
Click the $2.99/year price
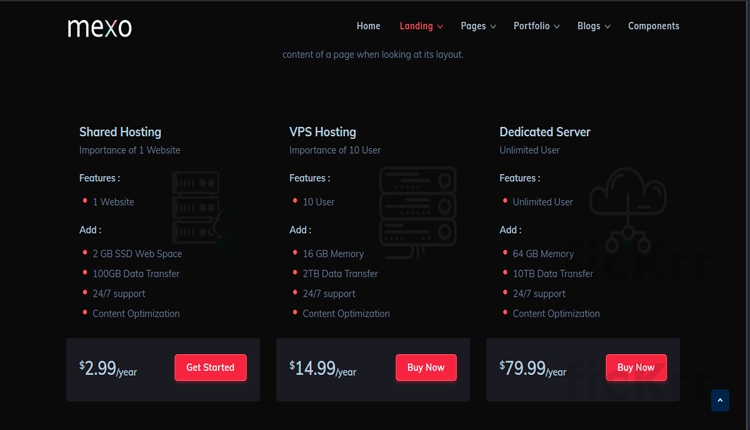tap(108, 368)
